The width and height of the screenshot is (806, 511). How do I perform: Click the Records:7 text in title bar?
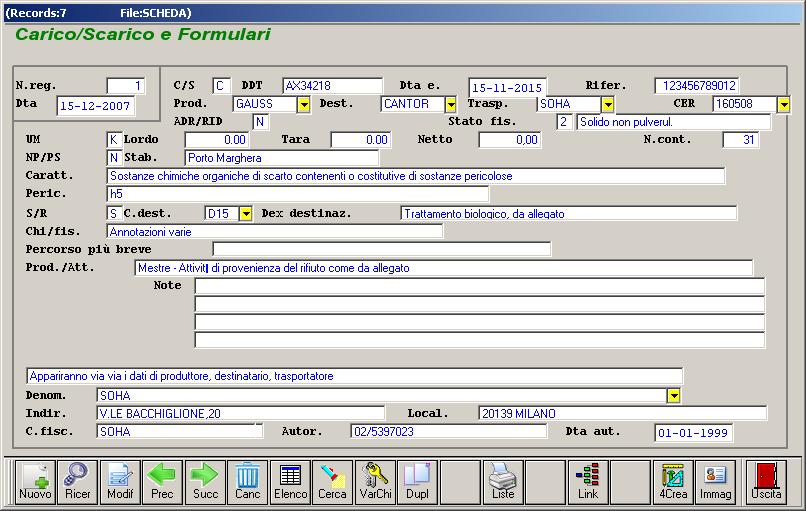point(38,13)
